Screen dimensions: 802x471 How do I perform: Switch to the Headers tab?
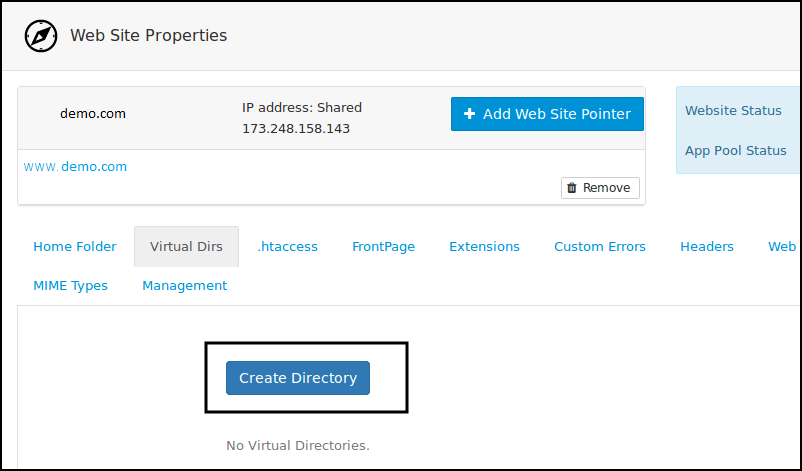point(707,247)
